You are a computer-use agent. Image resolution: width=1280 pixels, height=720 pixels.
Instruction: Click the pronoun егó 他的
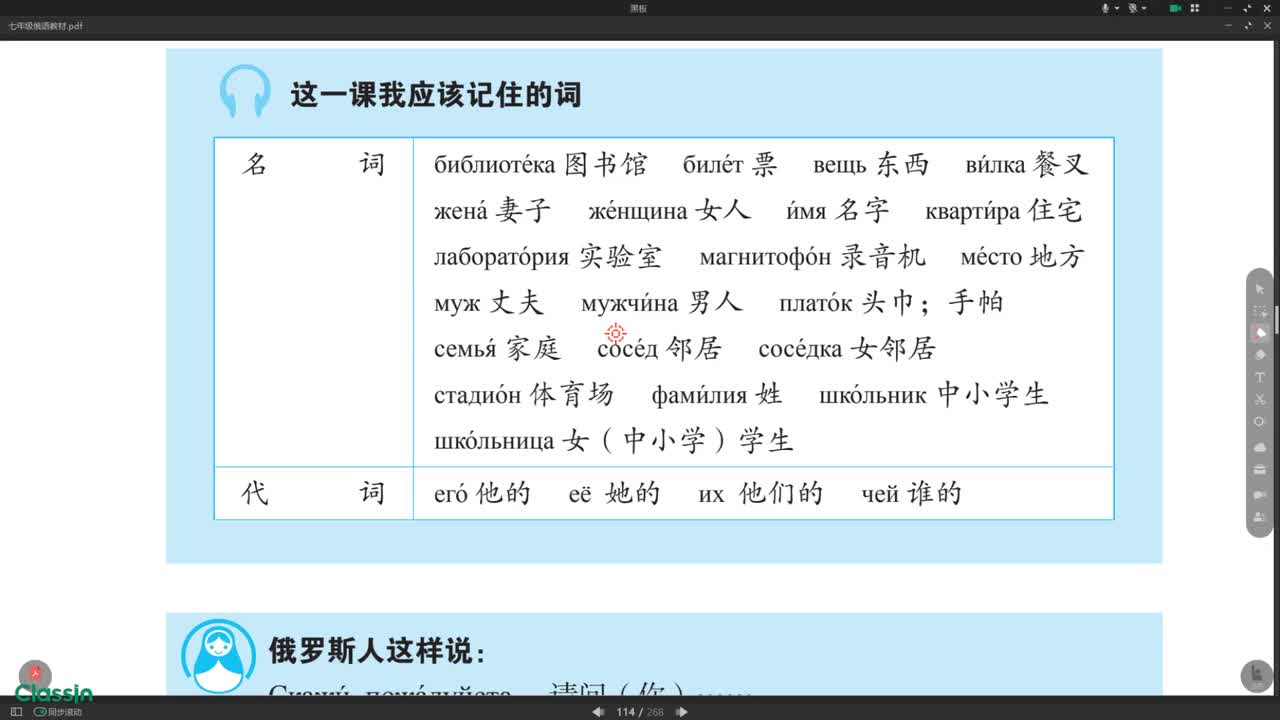pyautogui.click(x=482, y=493)
